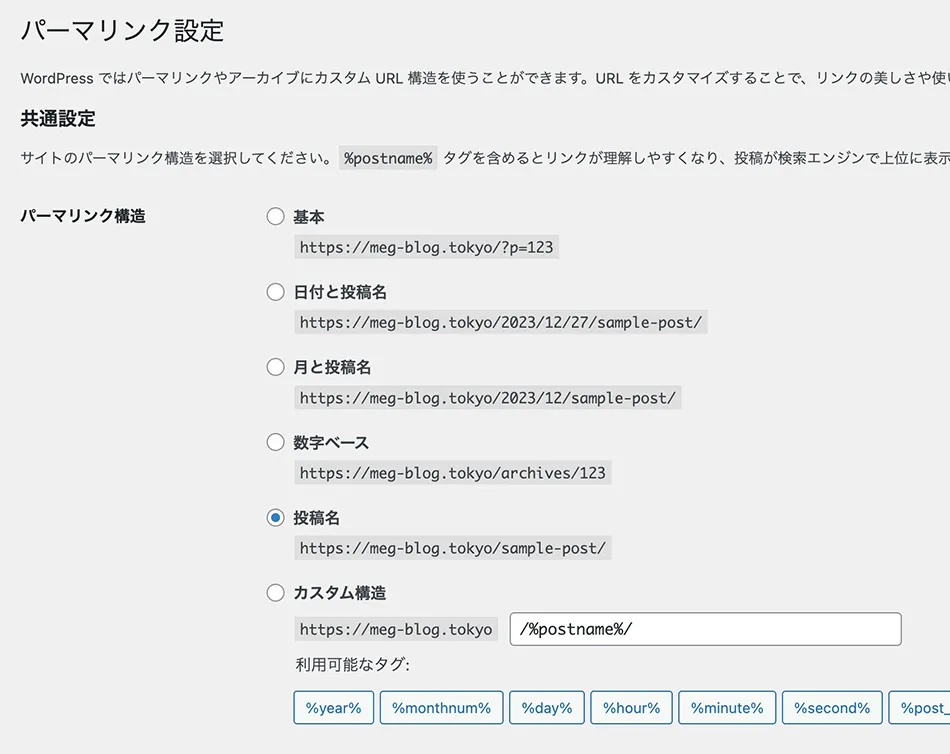Add the %minute% tag

click(727, 707)
